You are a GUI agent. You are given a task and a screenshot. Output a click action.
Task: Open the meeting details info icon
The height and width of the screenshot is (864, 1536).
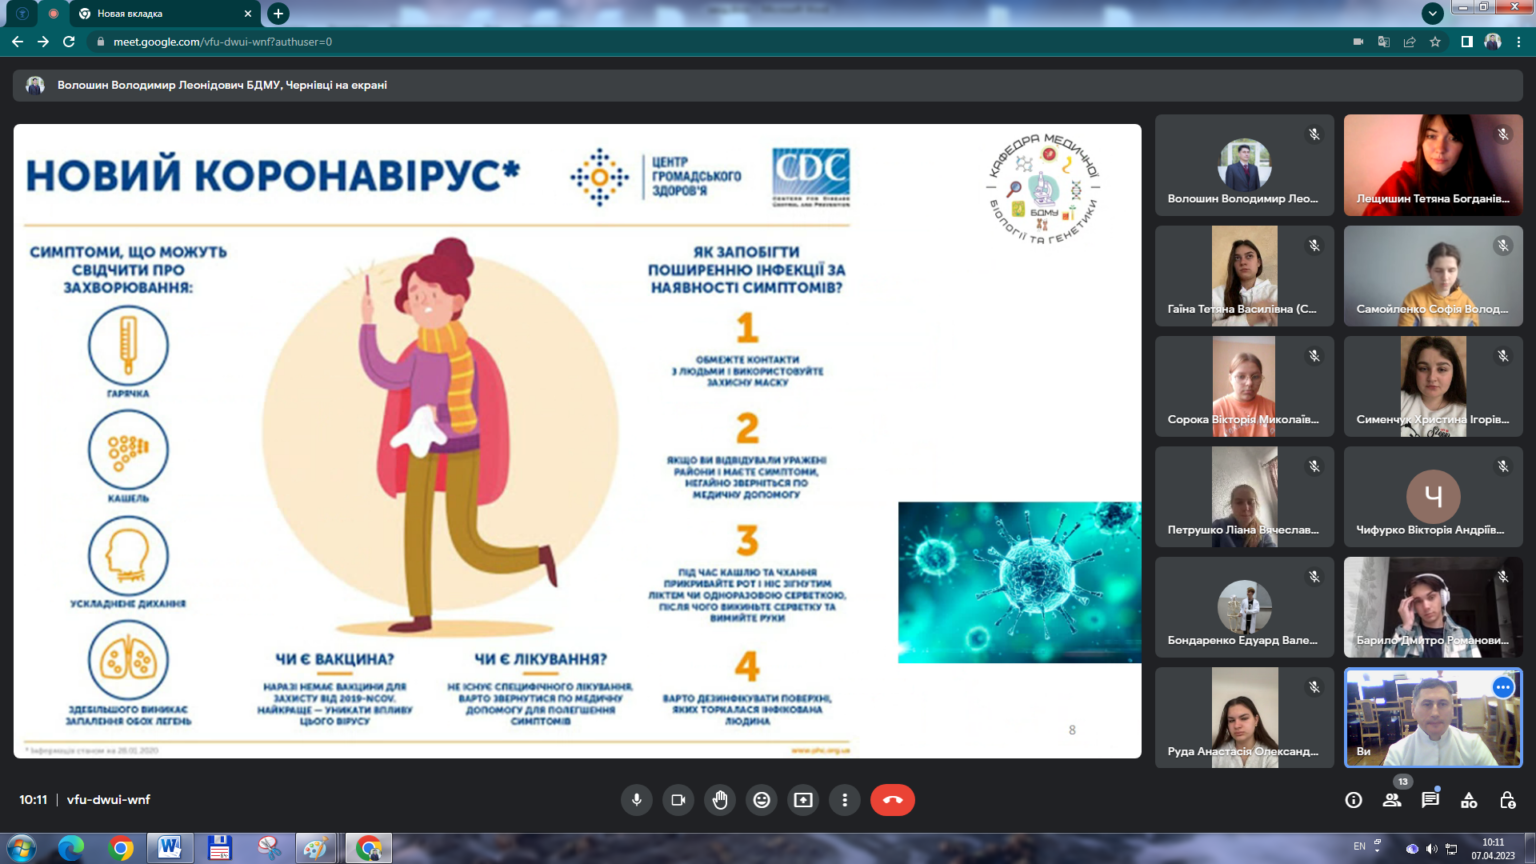tap(1353, 800)
